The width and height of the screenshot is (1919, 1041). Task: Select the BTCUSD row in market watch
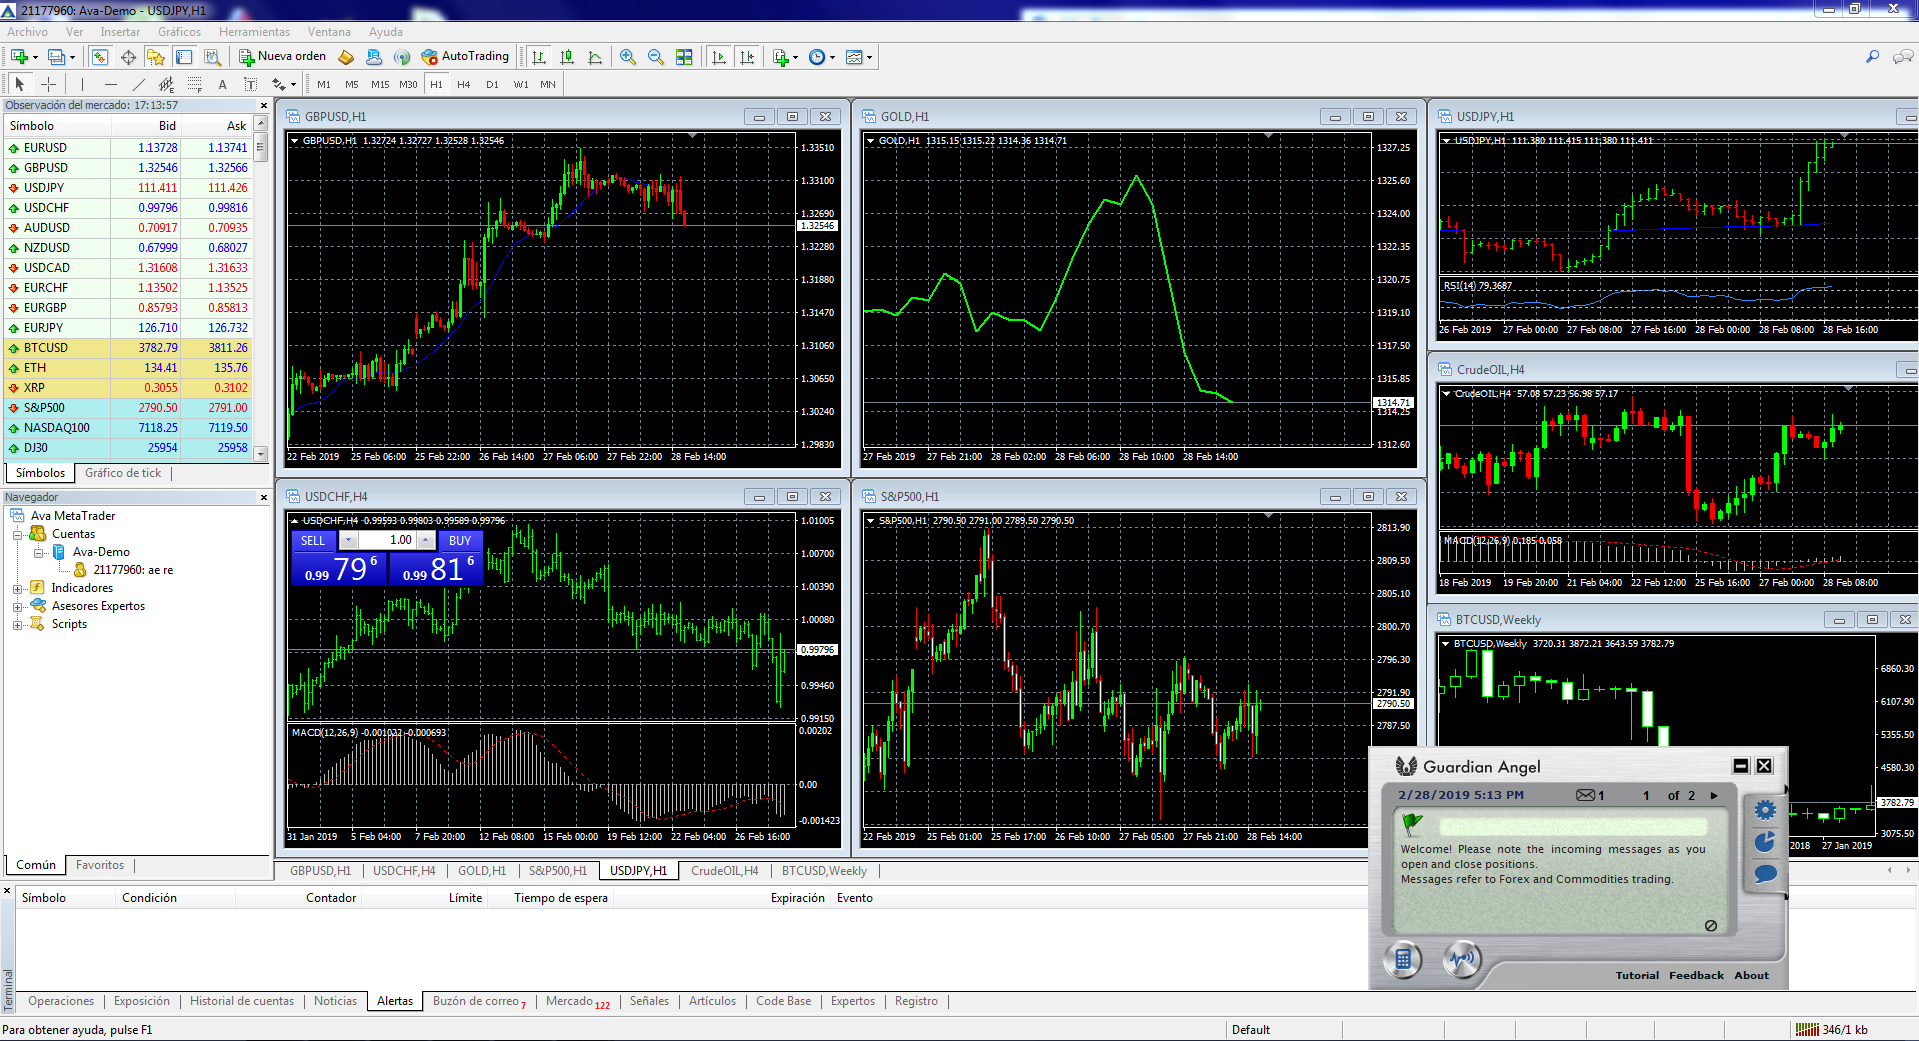point(128,348)
